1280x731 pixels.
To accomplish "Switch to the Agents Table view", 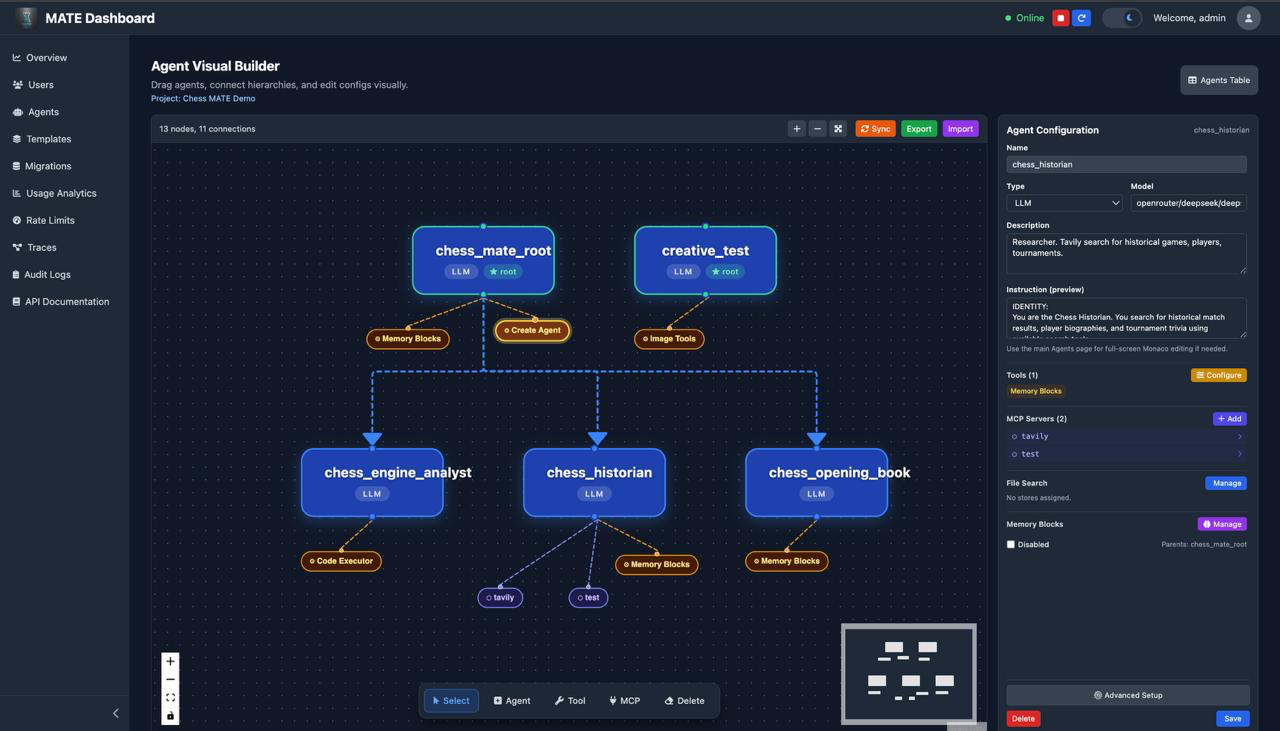I will (x=1218, y=80).
